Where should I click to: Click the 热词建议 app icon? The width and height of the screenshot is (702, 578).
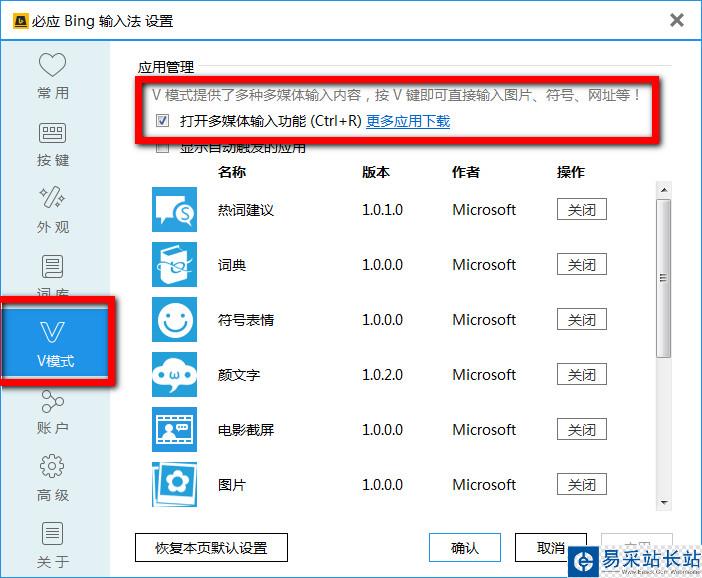tap(174, 210)
